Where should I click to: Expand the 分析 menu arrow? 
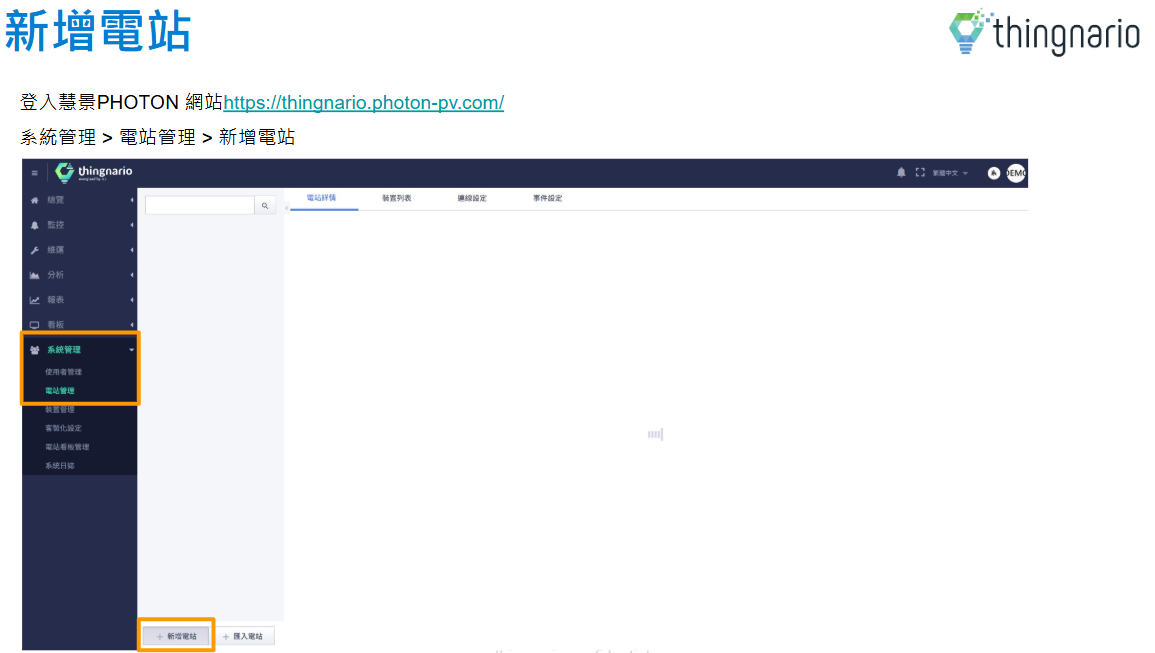coord(132,275)
